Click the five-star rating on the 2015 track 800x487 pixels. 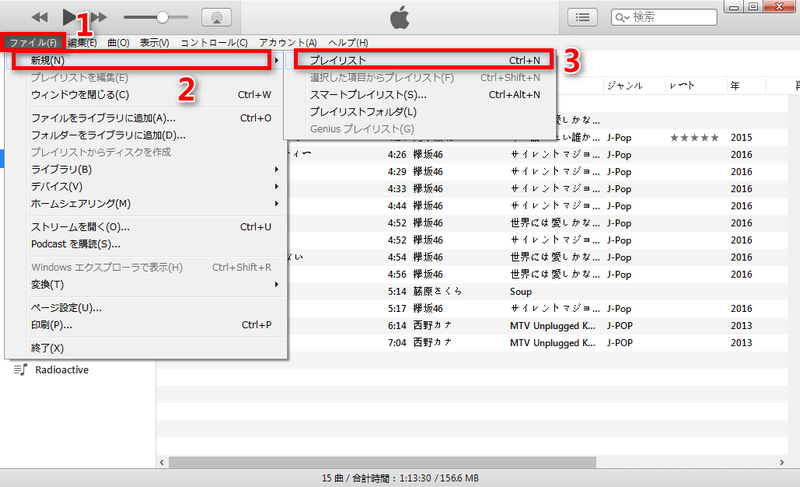[x=694, y=138]
